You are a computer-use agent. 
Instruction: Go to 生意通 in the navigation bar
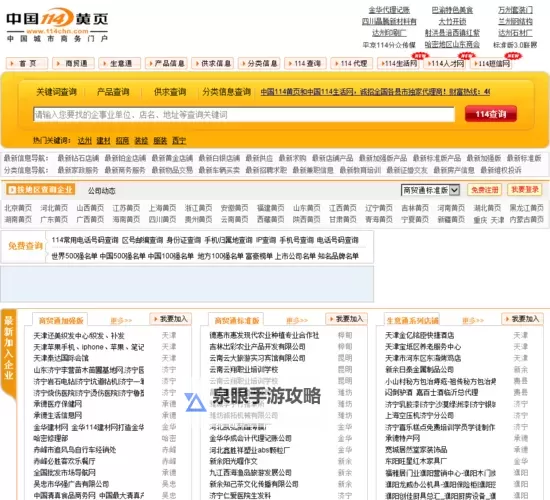pos(120,64)
